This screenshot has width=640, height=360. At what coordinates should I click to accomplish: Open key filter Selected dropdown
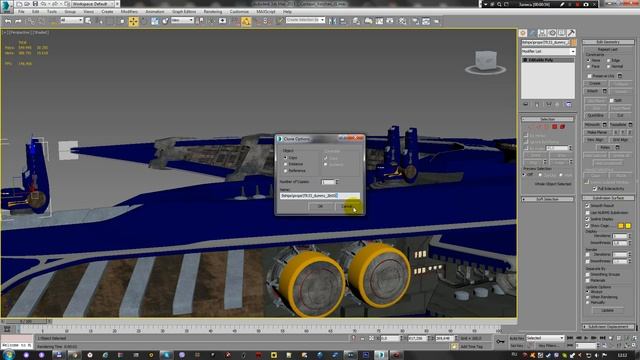[545, 338]
